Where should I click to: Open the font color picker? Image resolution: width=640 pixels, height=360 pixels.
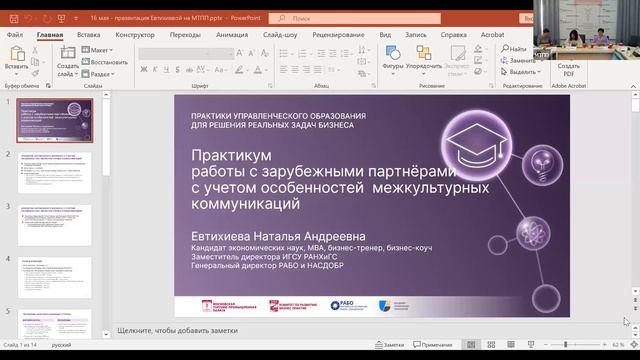[x=260, y=70]
